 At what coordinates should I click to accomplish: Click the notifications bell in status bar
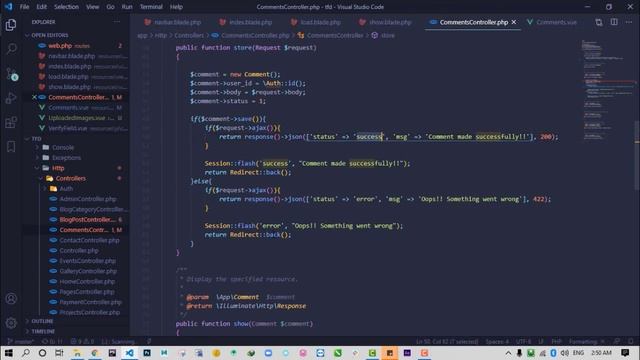pyautogui.click(x=631, y=342)
